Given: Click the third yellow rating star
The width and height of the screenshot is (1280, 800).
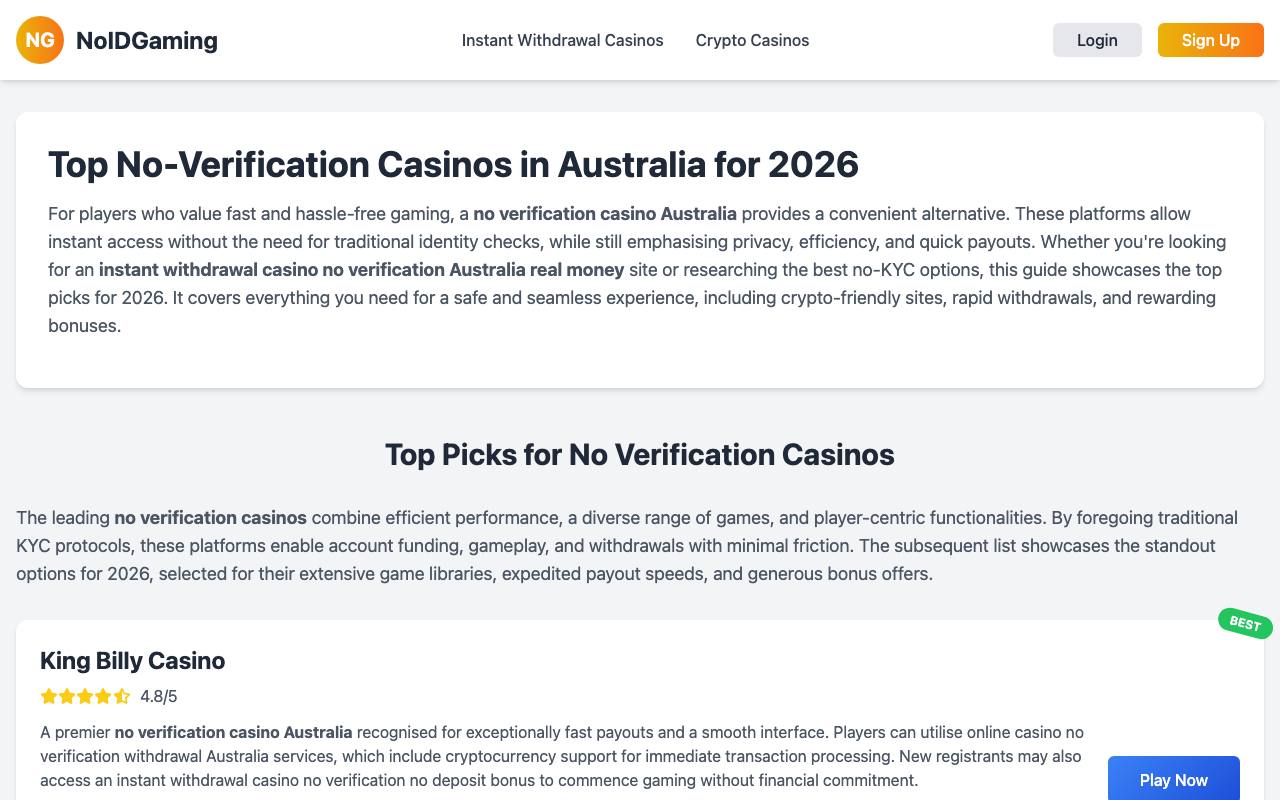Looking at the screenshot, I should [x=85, y=696].
